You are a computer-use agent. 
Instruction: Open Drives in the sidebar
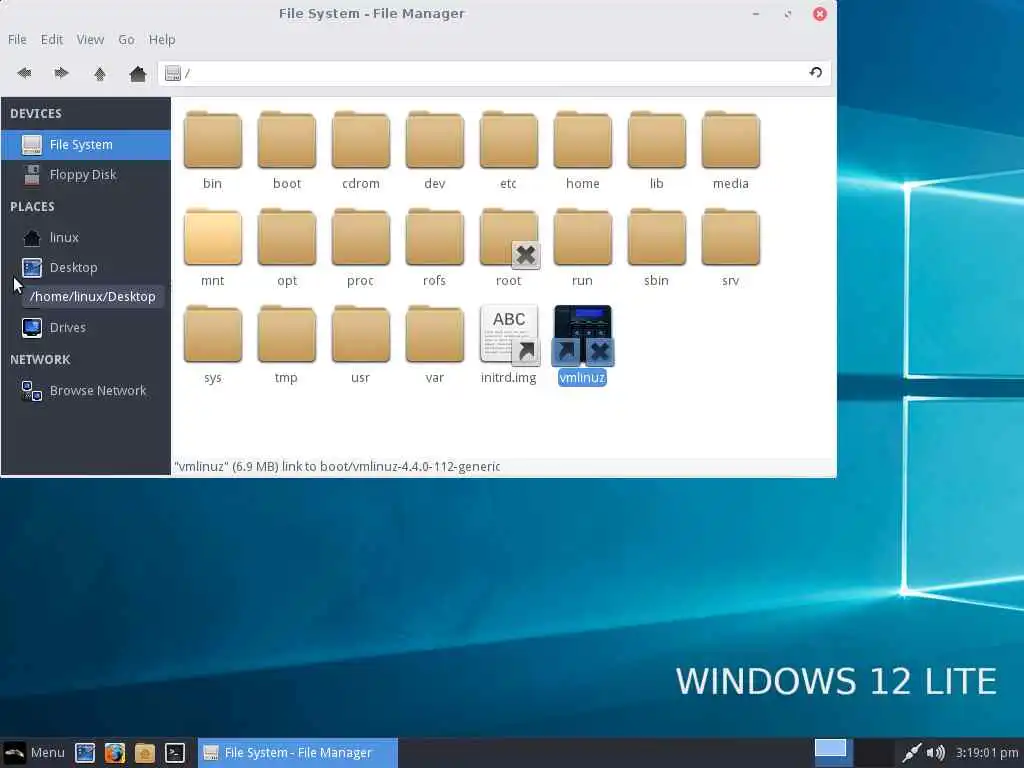pos(86,327)
